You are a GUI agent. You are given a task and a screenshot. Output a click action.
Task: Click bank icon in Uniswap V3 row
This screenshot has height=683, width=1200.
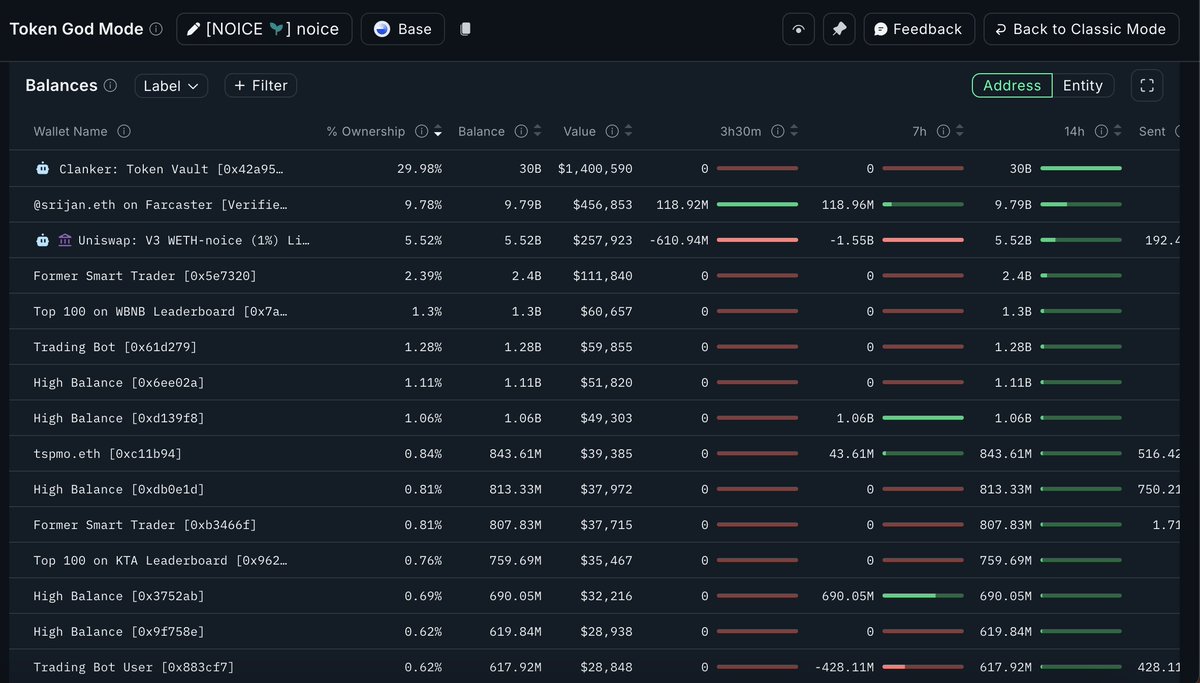65,240
